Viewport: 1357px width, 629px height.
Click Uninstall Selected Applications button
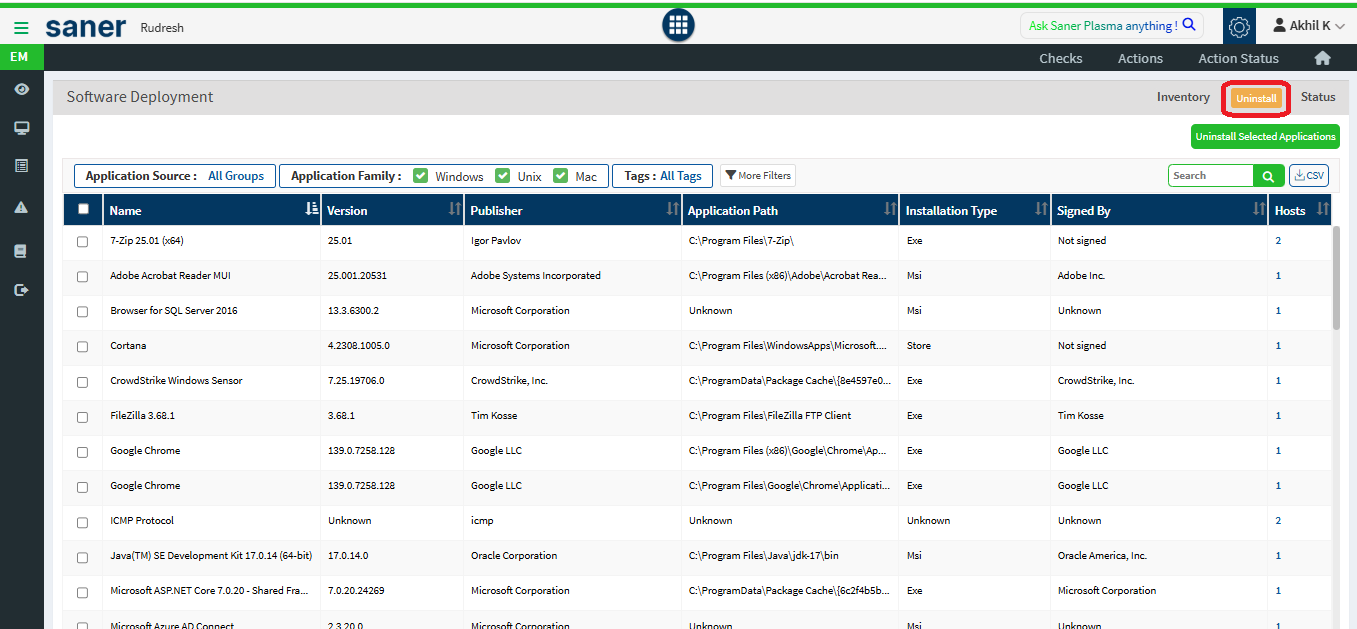click(1265, 136)
